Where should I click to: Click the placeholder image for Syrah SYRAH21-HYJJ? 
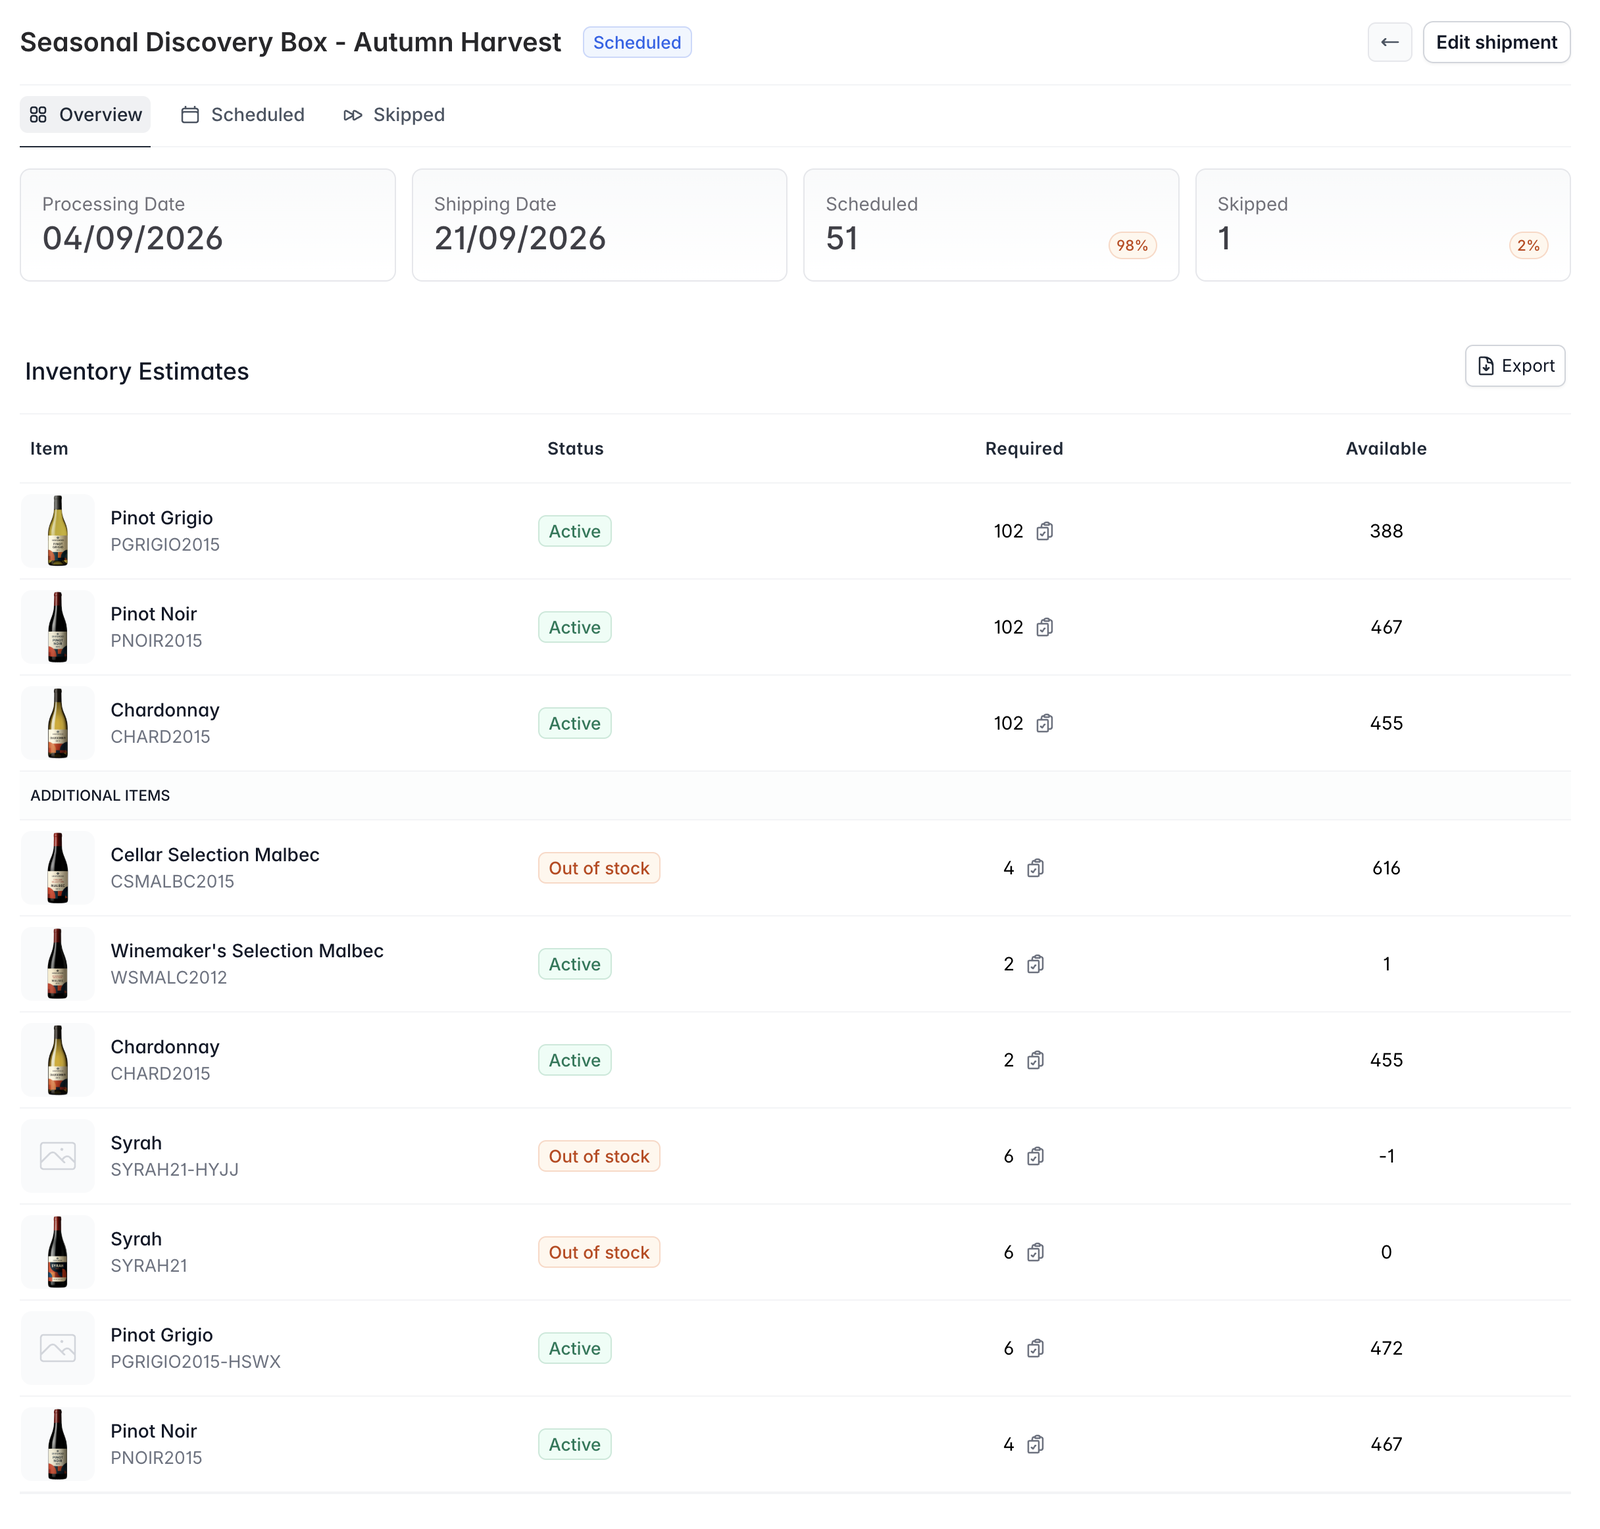58,1156
